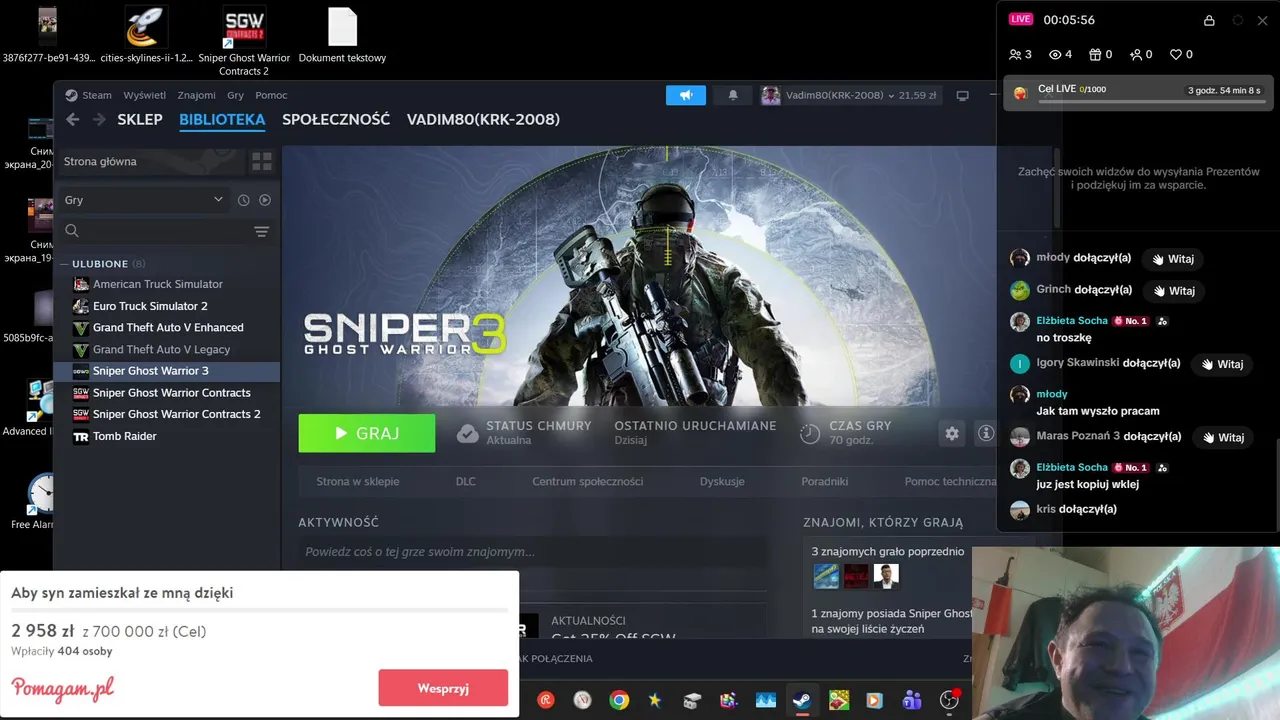Open VADIM80(KRK-2008) profile tab
This screenshot has width=1280, height=720.
(x=483, y=119)
